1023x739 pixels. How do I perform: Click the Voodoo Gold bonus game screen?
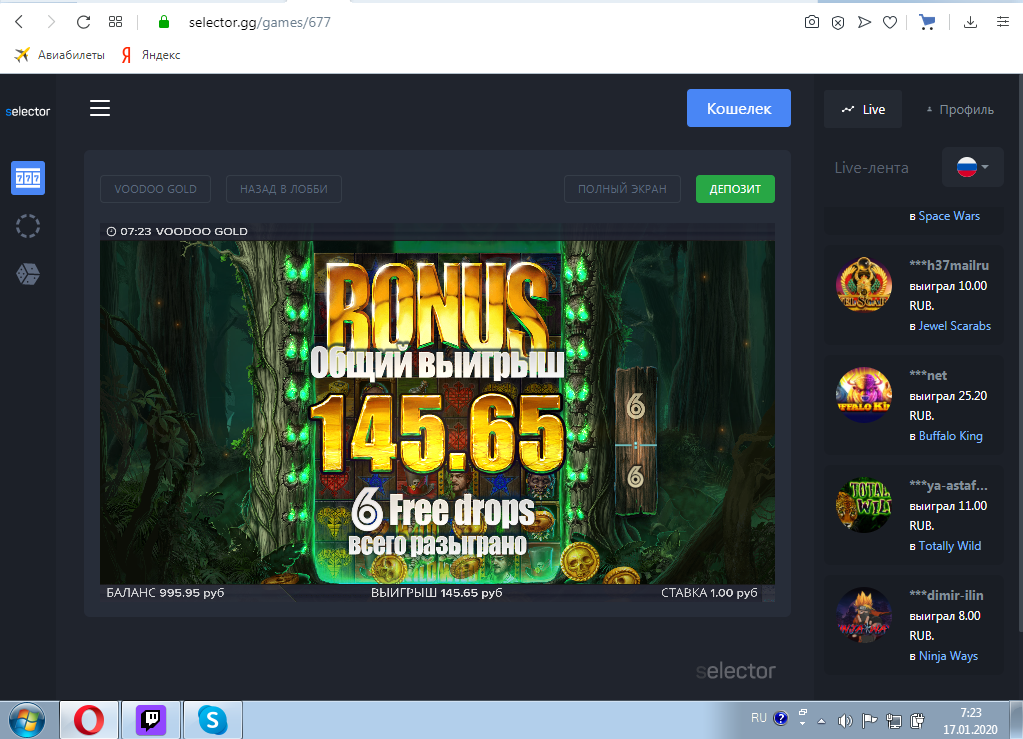pyautogui.click(x=437, y=412)
